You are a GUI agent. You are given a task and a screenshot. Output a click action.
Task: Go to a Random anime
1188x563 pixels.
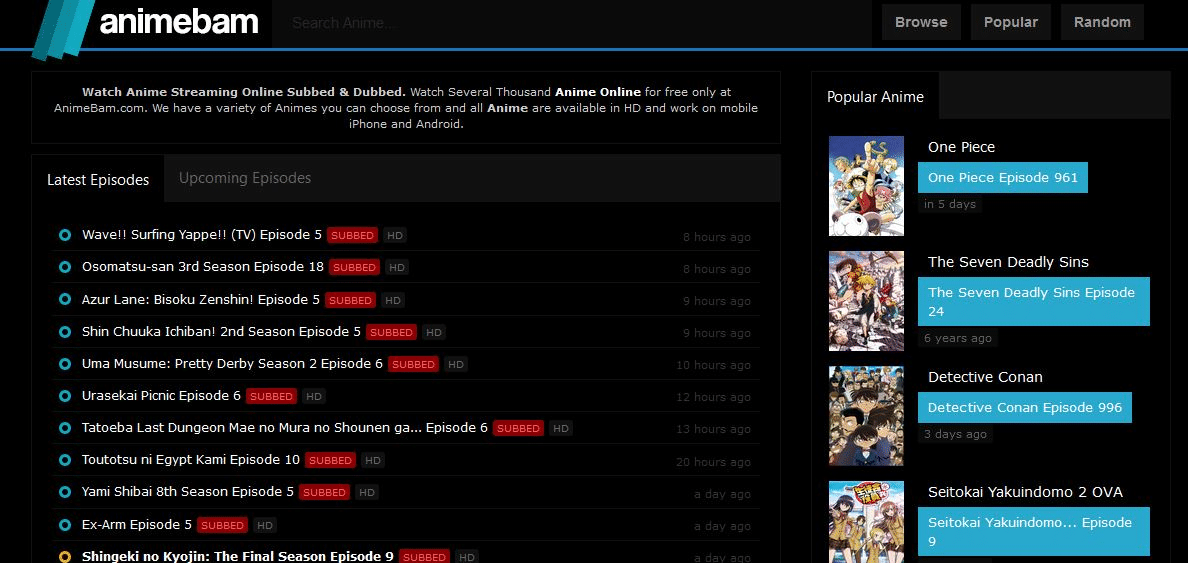[1102, 22]
